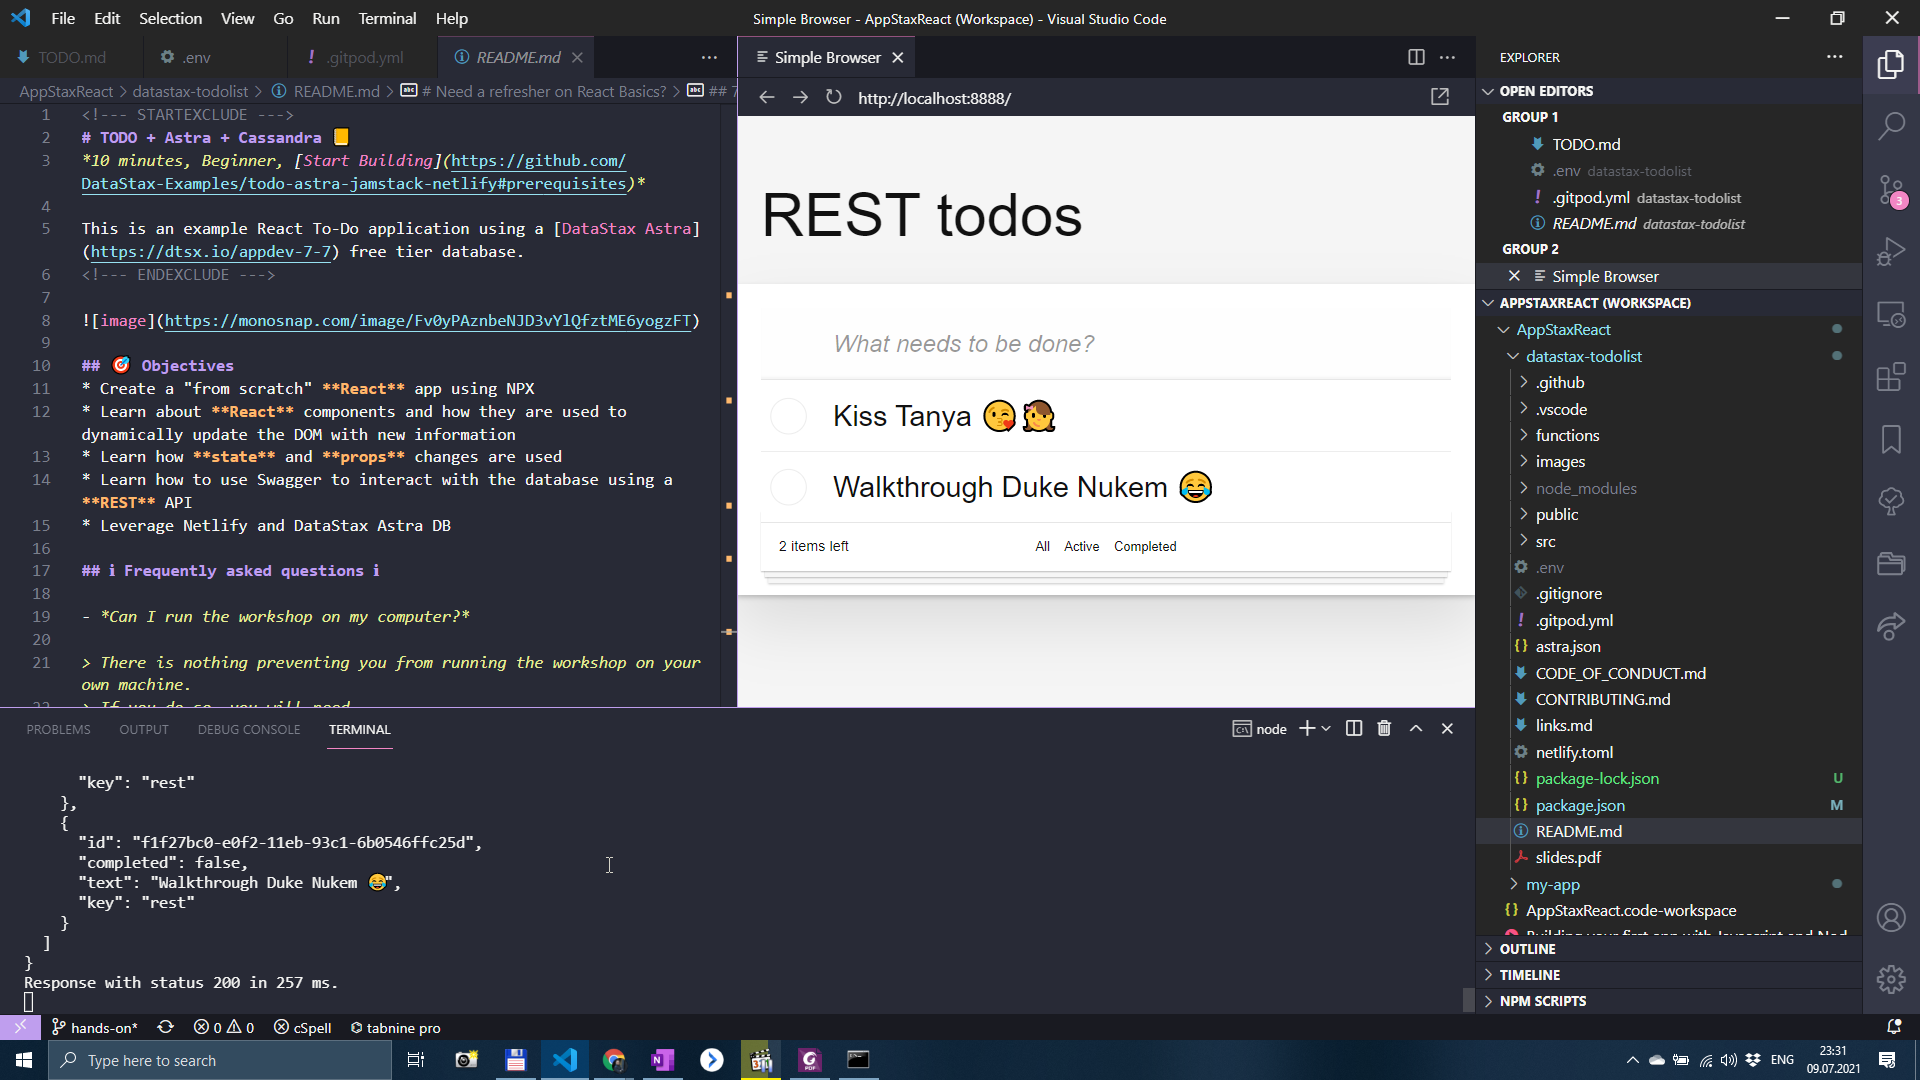Expand the functions folder
Screen dimensions: 1920x1080
point(1567,435)
